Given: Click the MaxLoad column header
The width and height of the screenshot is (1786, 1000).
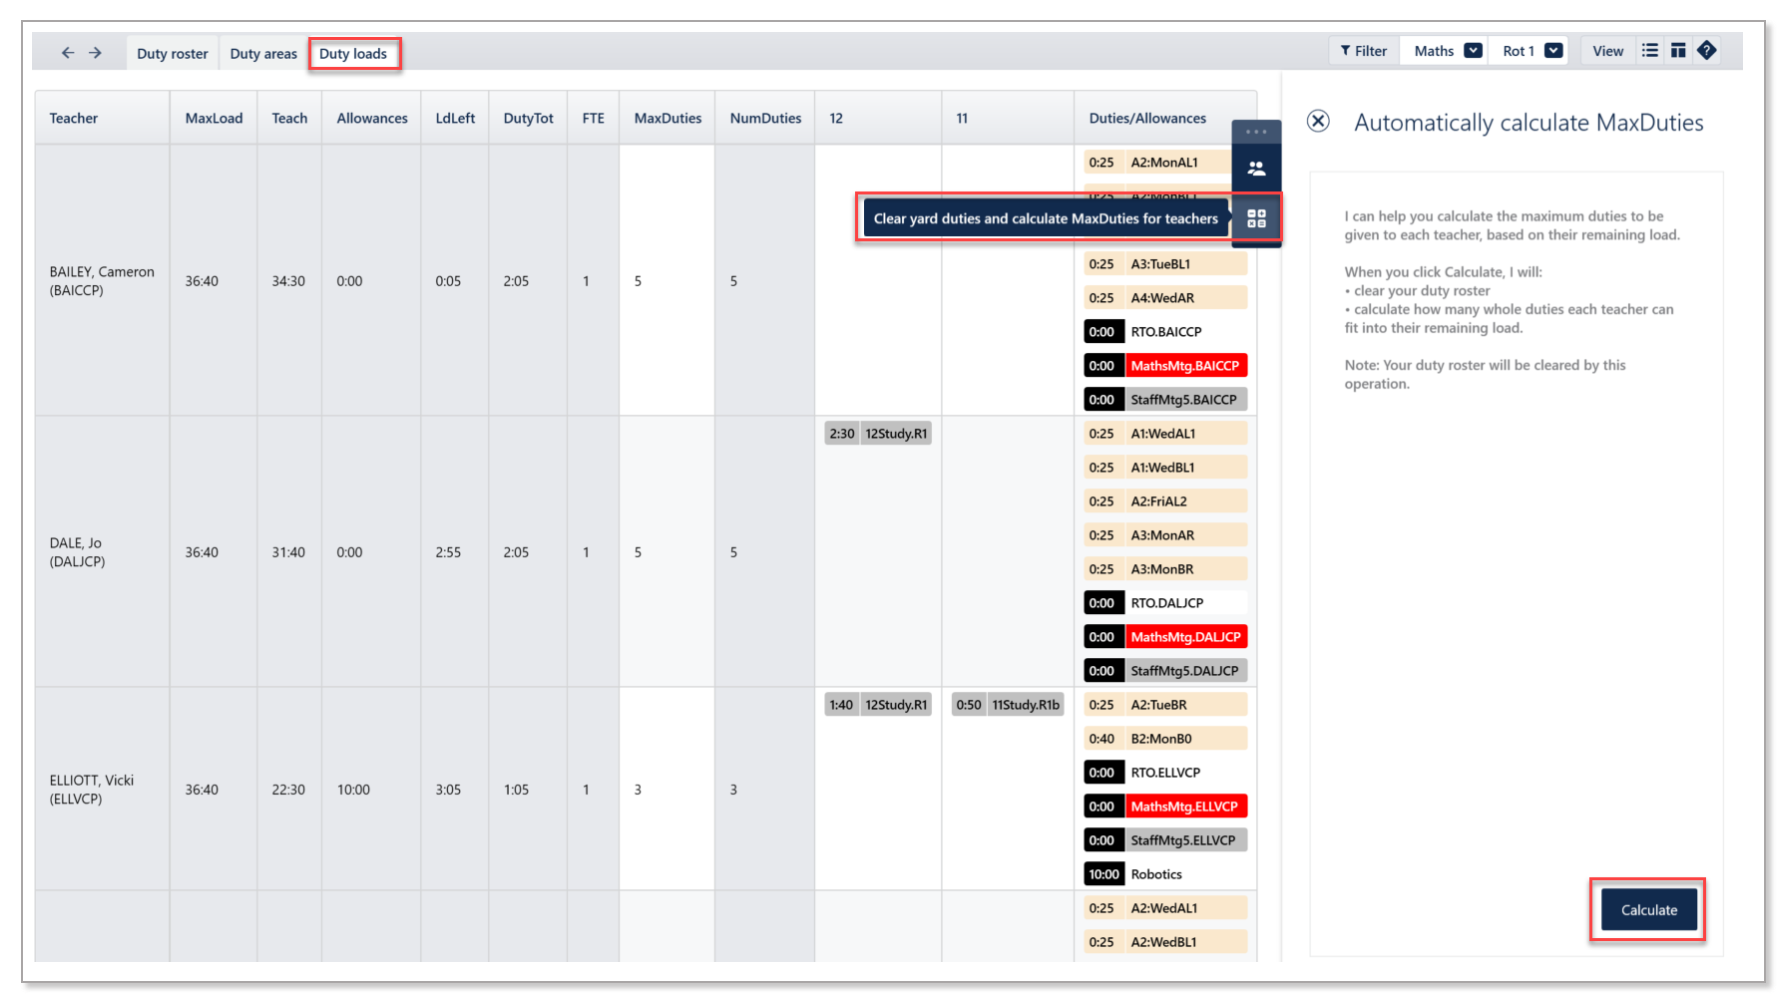Looking at the screenshot, I should 214,118.
